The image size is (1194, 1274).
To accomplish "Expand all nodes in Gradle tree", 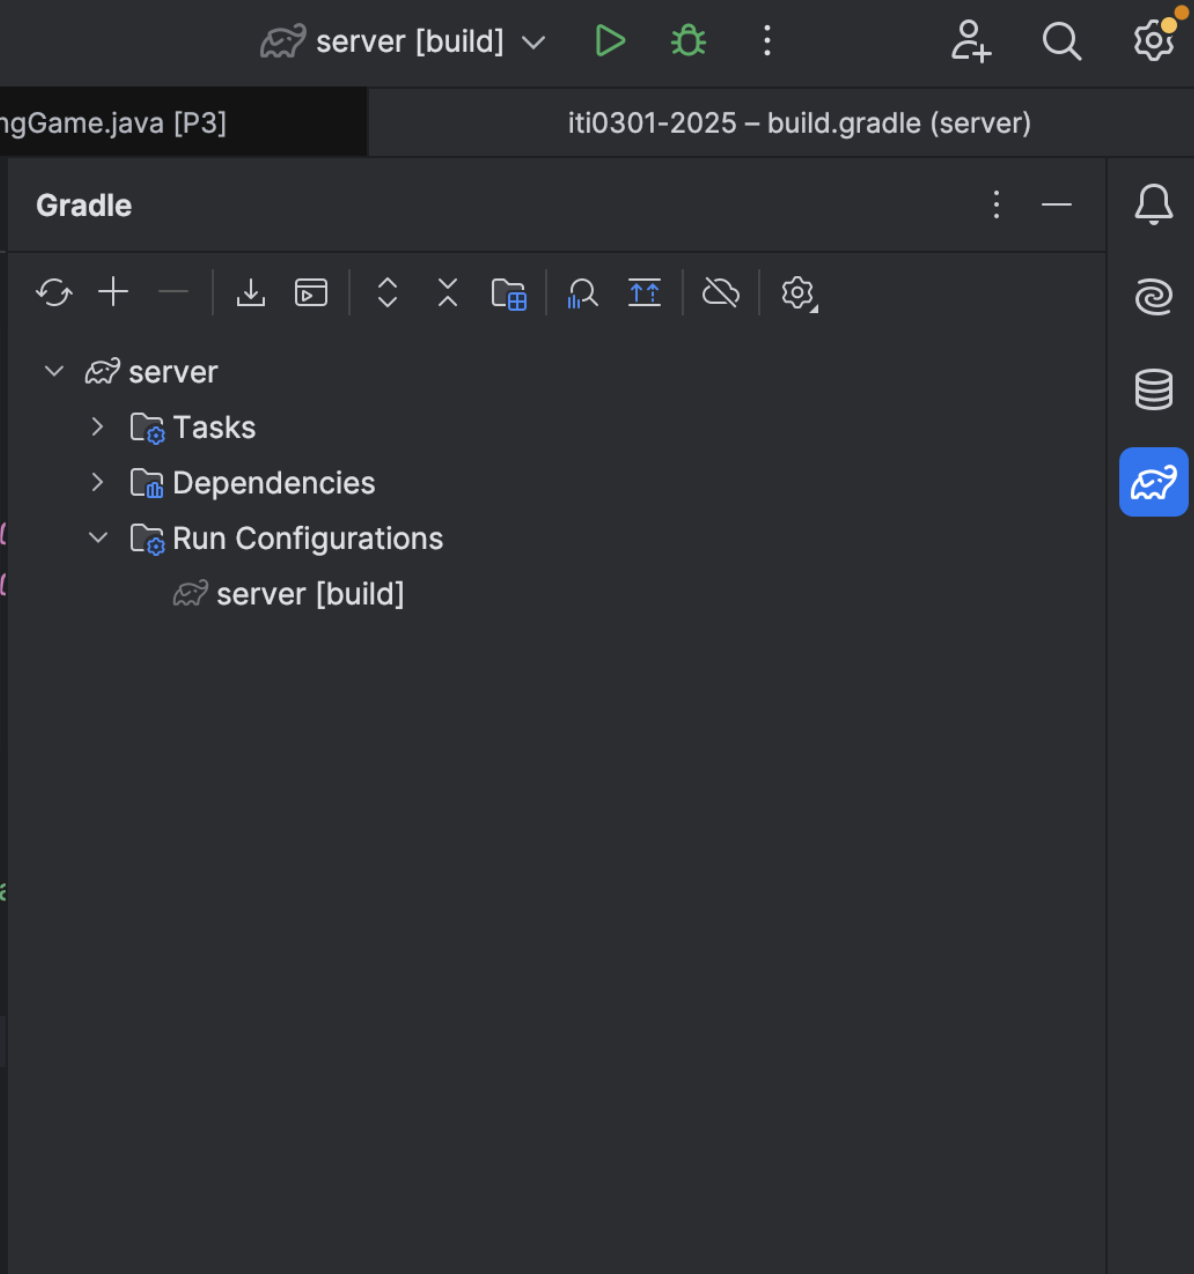I will pos(388,293).
